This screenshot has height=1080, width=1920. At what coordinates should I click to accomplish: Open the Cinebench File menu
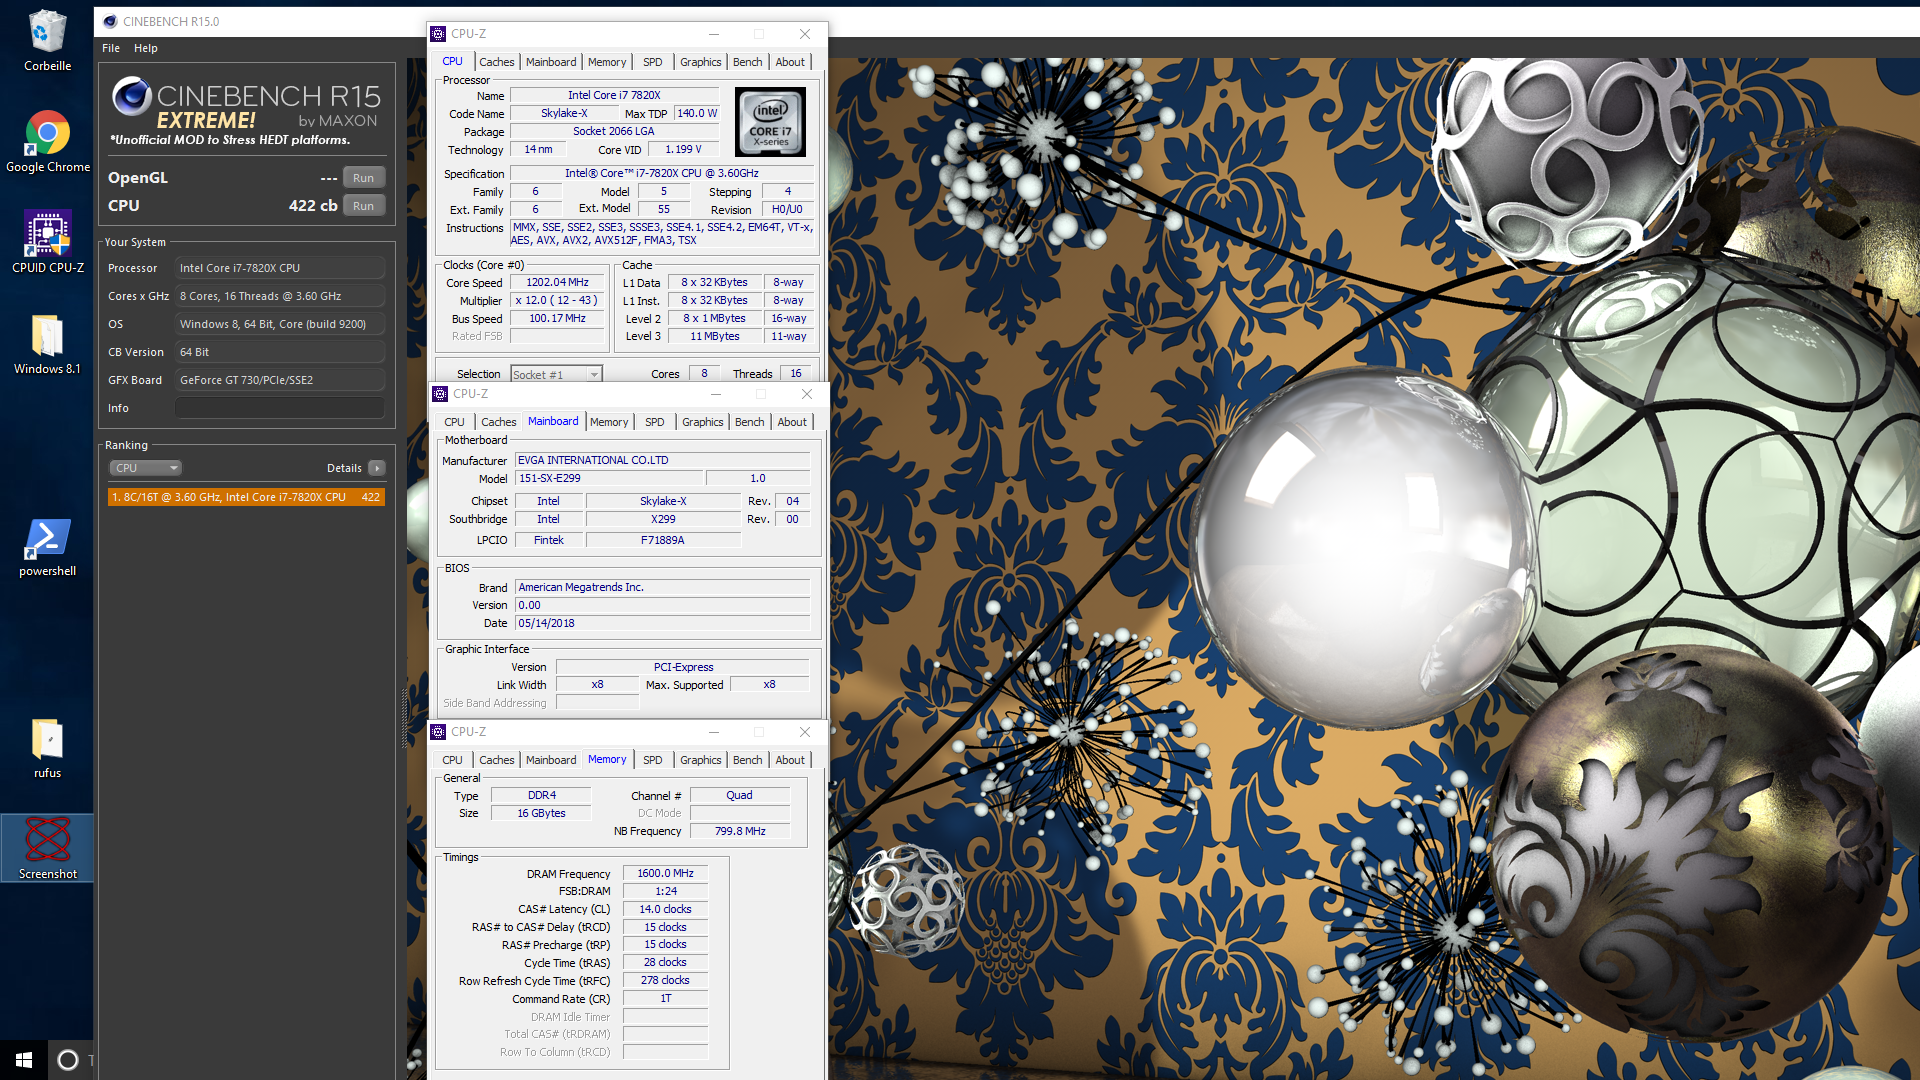click(x=111, y=48)
